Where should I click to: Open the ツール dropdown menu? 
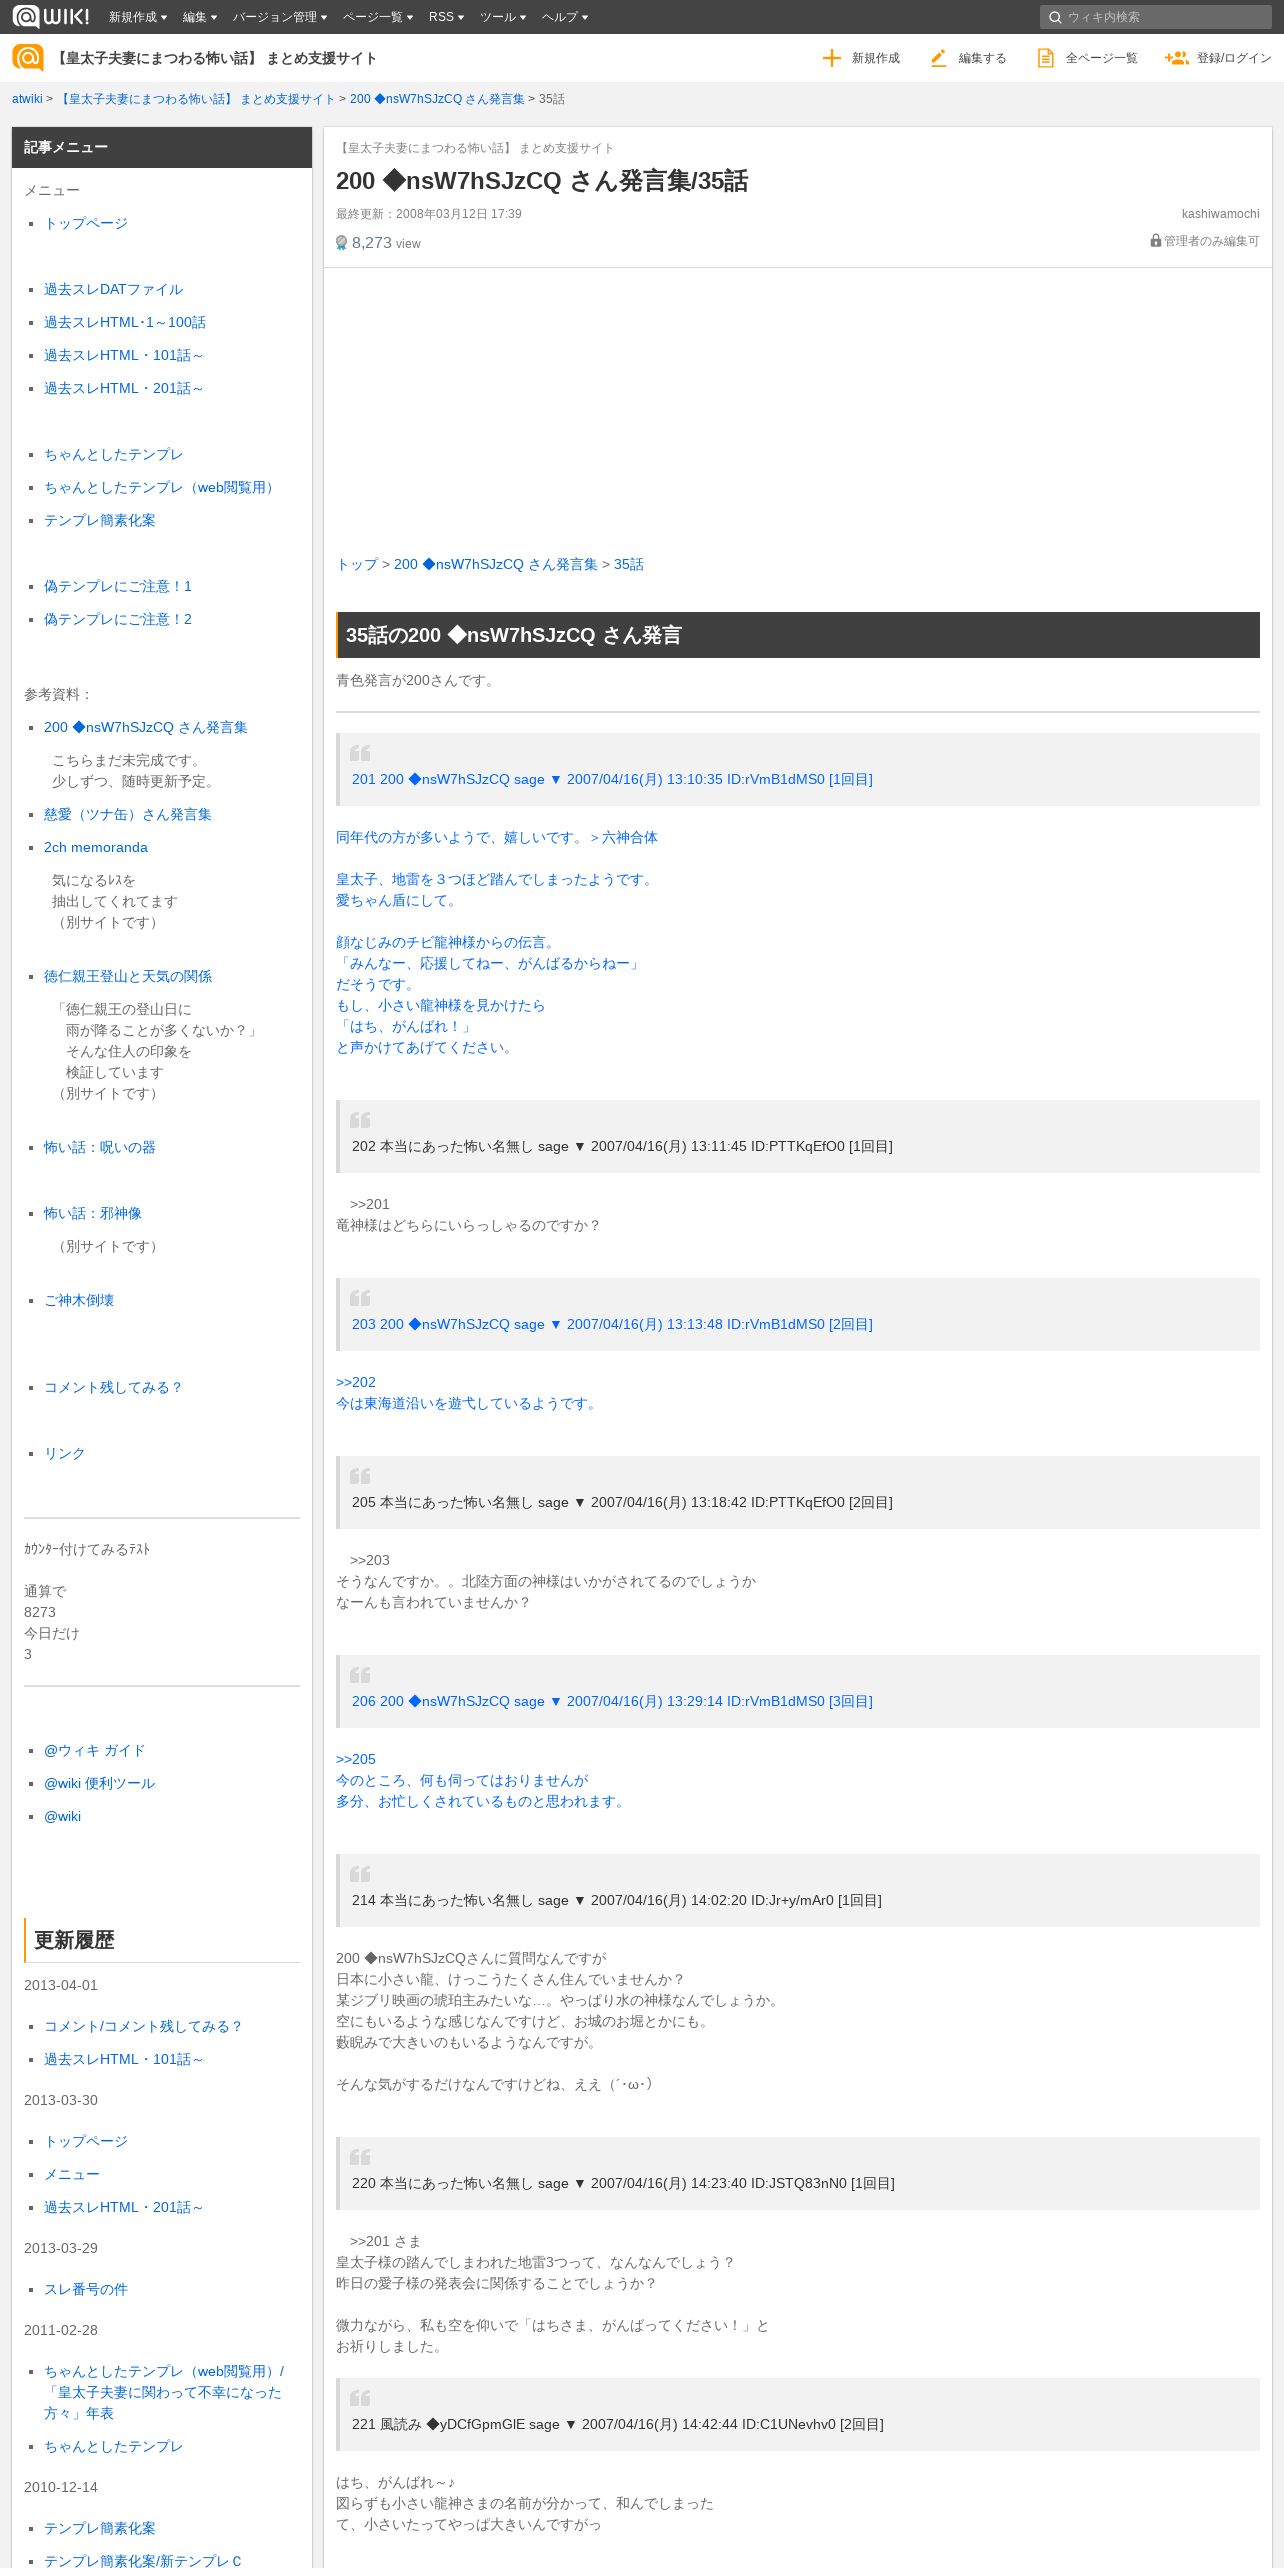(x=503, y=17)
